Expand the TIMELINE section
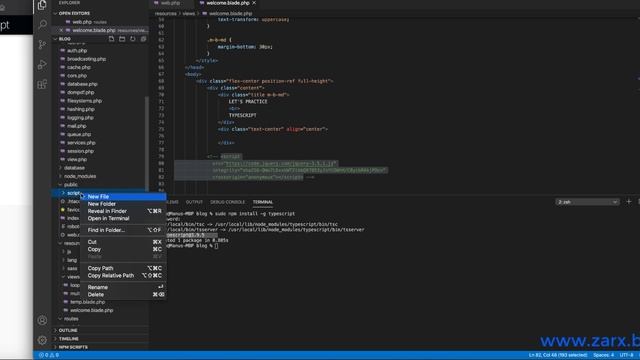This screenshot has height=360, width=640. click(68, 339)
